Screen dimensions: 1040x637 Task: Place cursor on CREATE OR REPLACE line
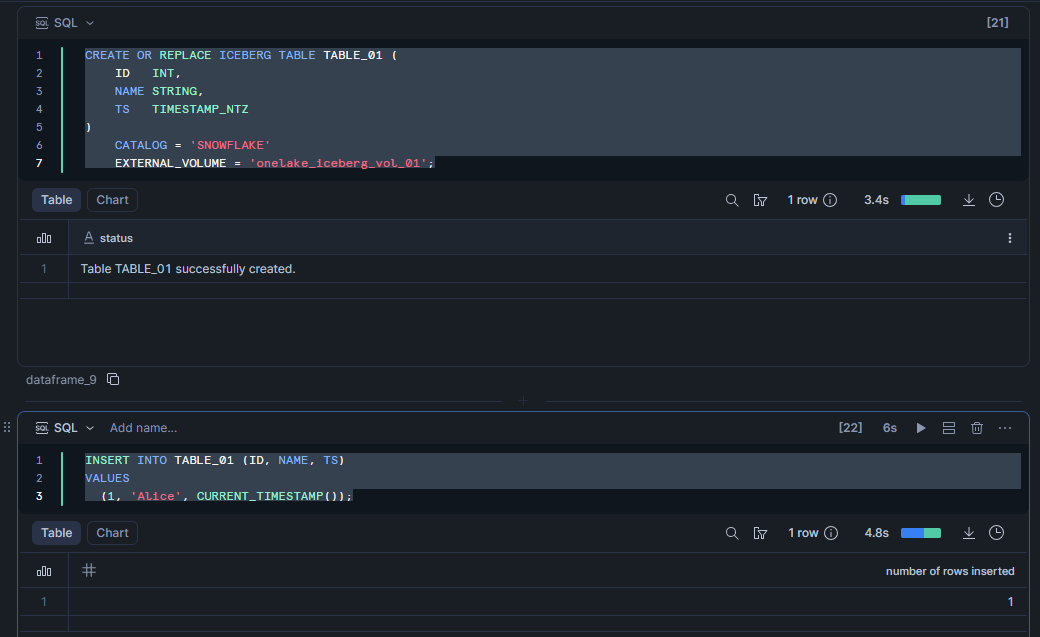[241, 55]
